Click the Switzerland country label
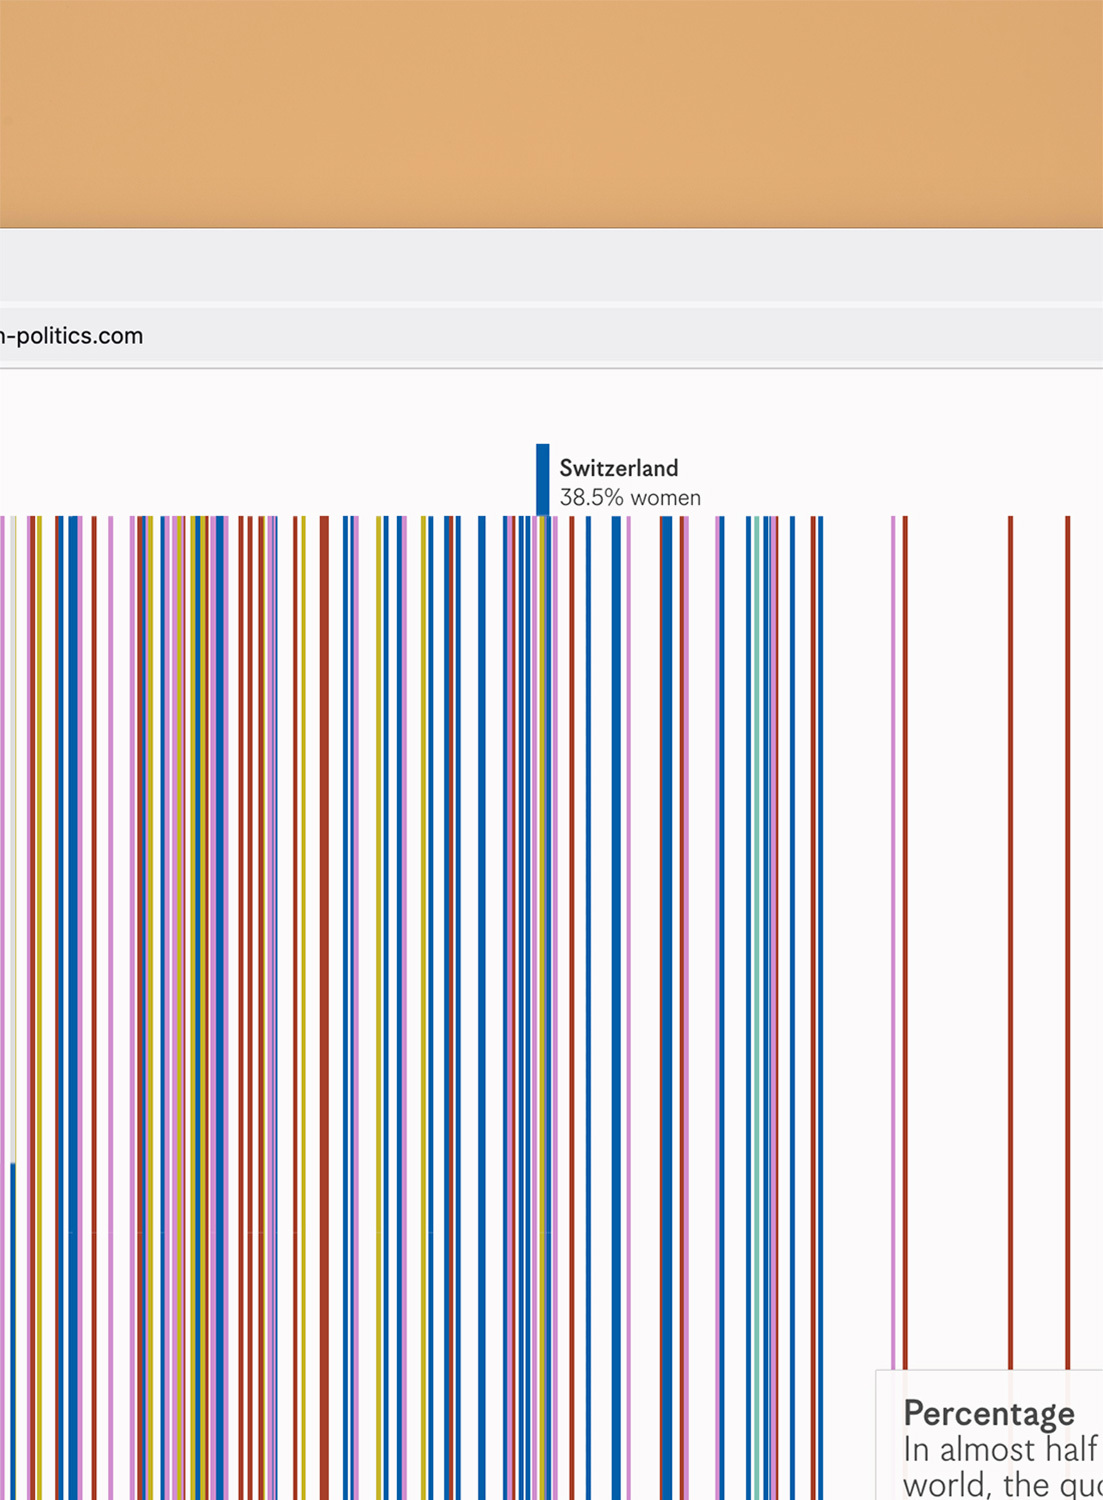Screen dimensions: 1103x1500 tap(618, 468)
